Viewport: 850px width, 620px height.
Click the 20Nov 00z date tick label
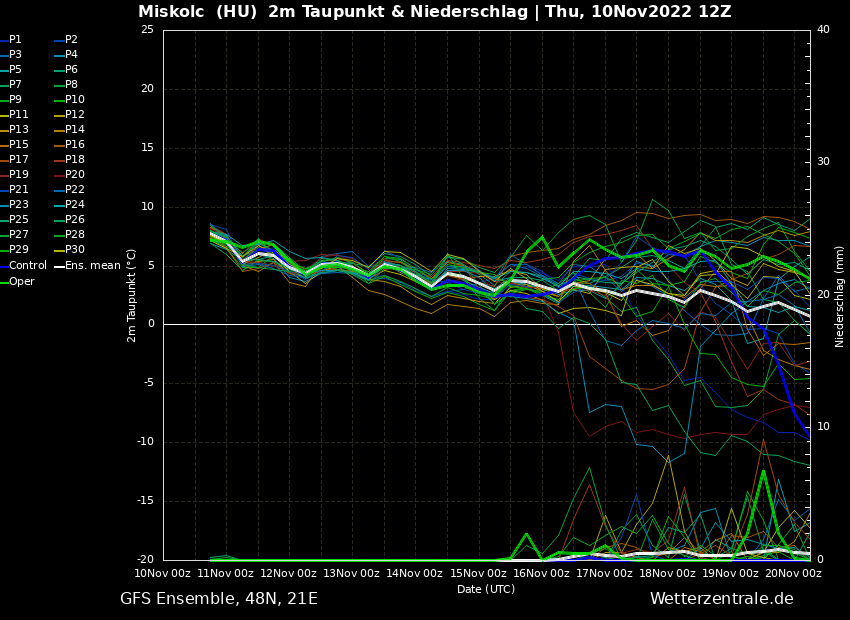click(793, 573)
